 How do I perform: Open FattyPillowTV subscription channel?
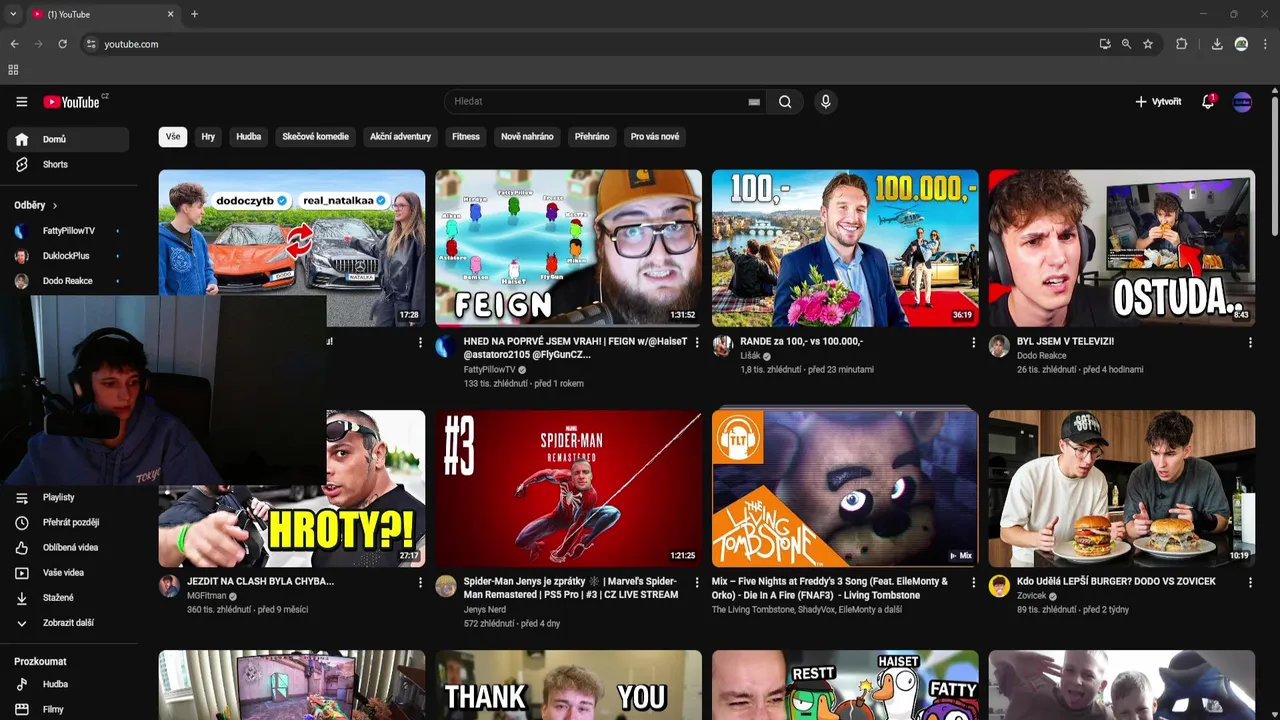coord(68,231)
